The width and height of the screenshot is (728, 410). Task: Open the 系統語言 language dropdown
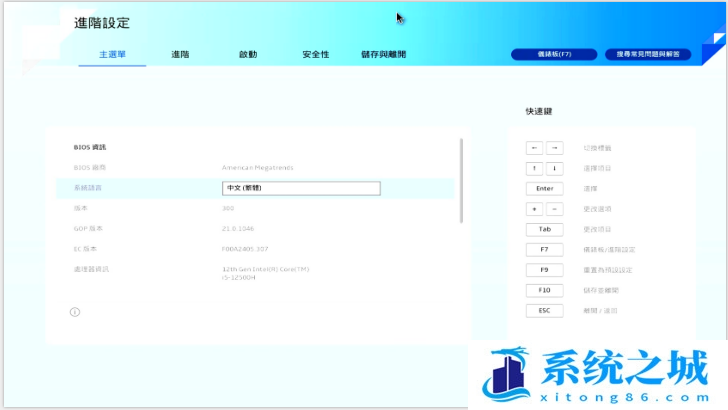tap(301, 188)
